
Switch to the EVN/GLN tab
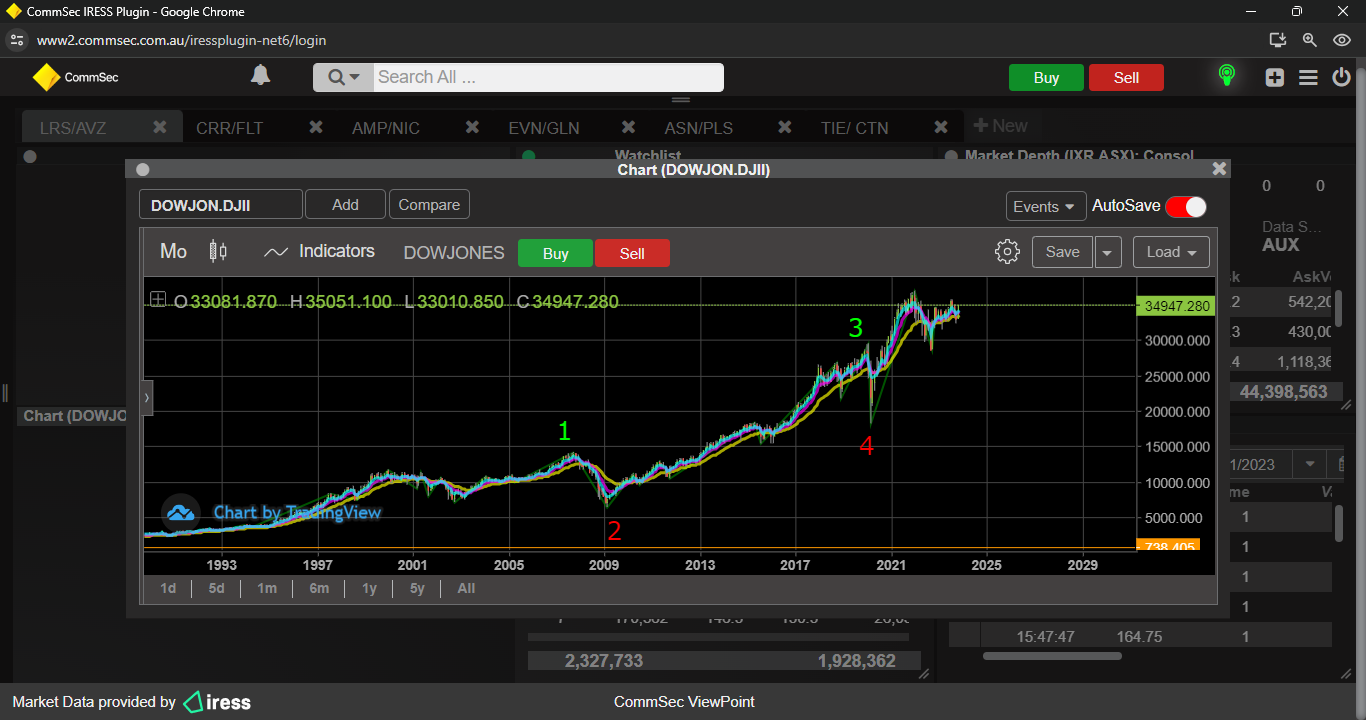pos(543,128)
